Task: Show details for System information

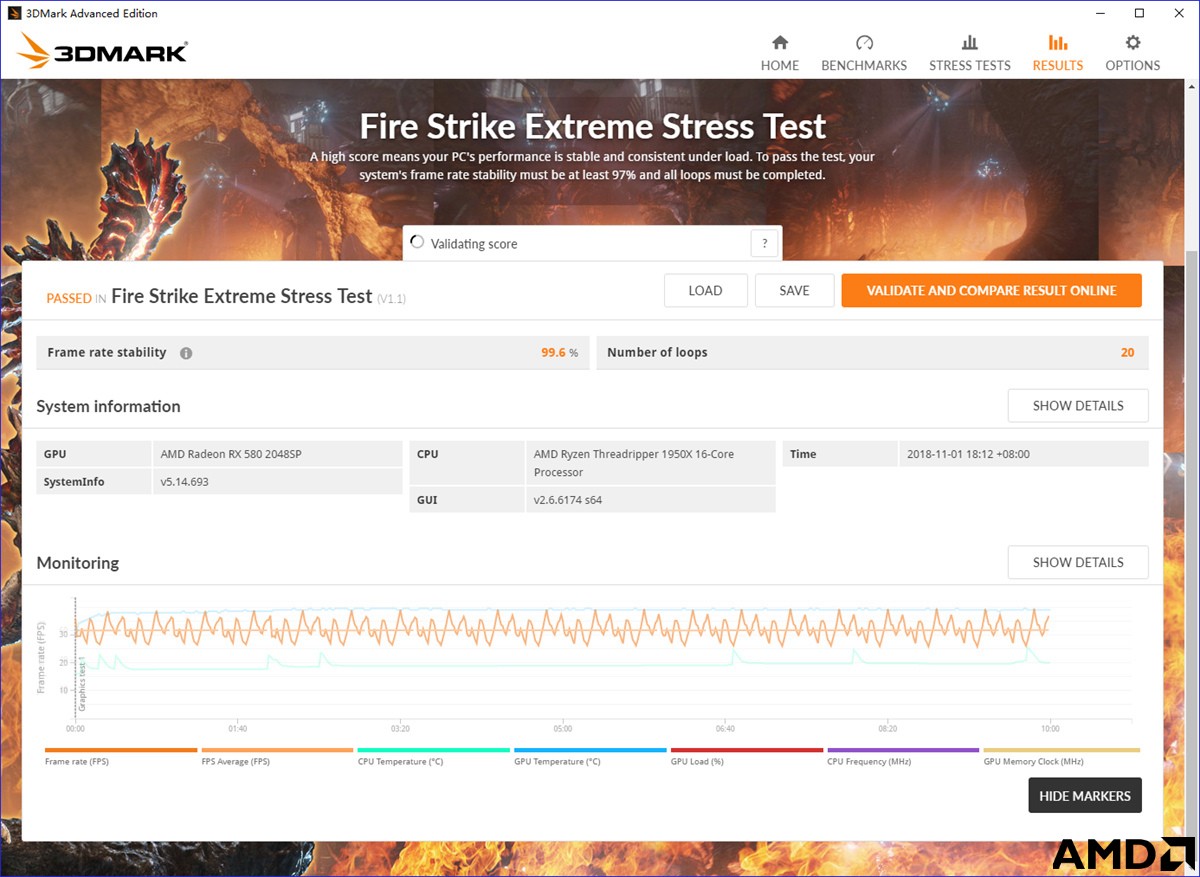Action: (1078, 406)
